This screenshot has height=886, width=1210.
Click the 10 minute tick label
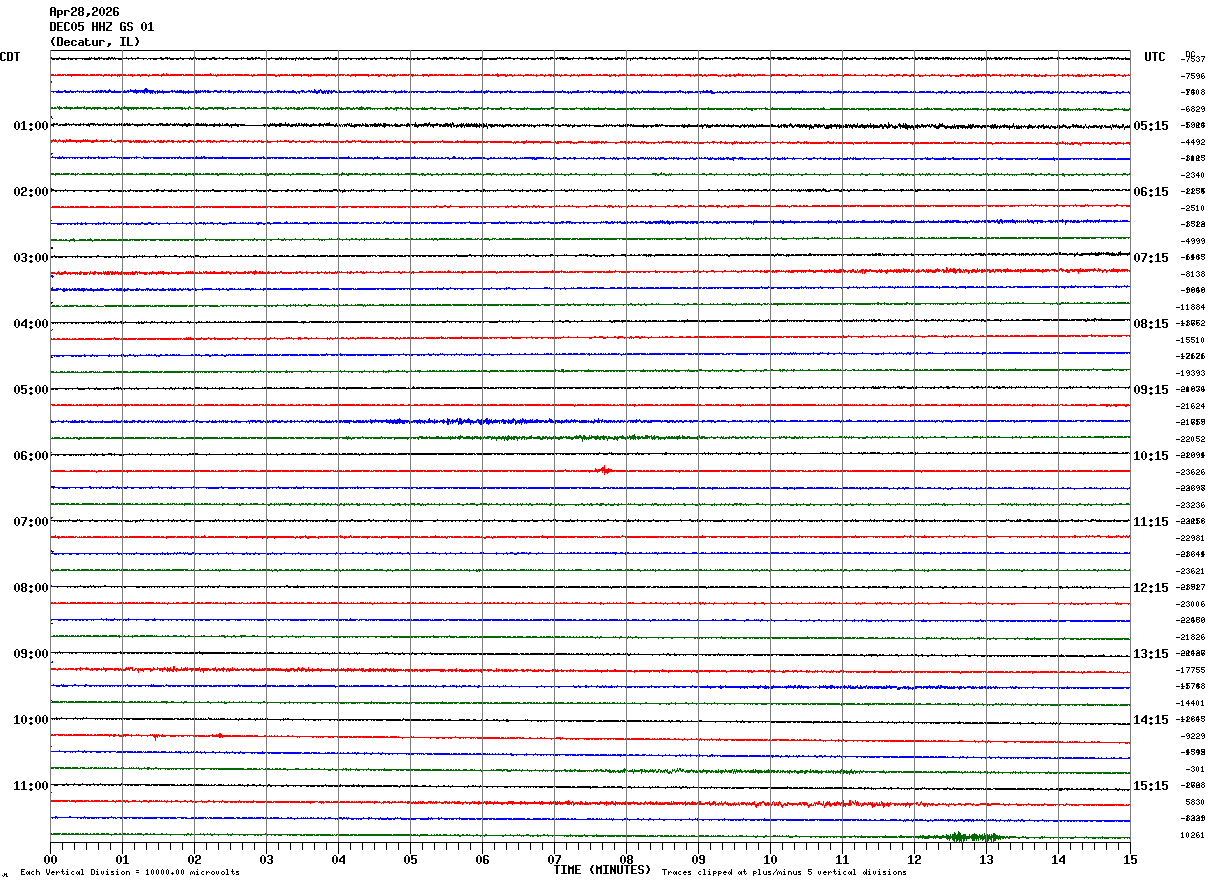click(770, 859)
